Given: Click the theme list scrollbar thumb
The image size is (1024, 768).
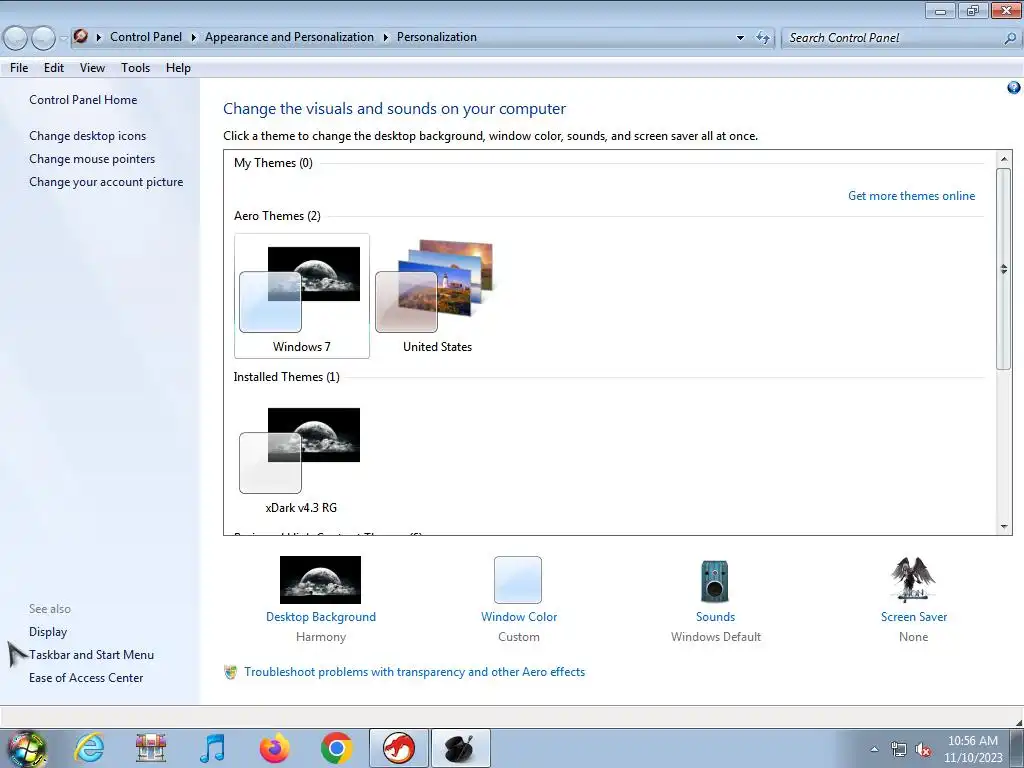Looking at the screenshot, I should point(1004,268).
